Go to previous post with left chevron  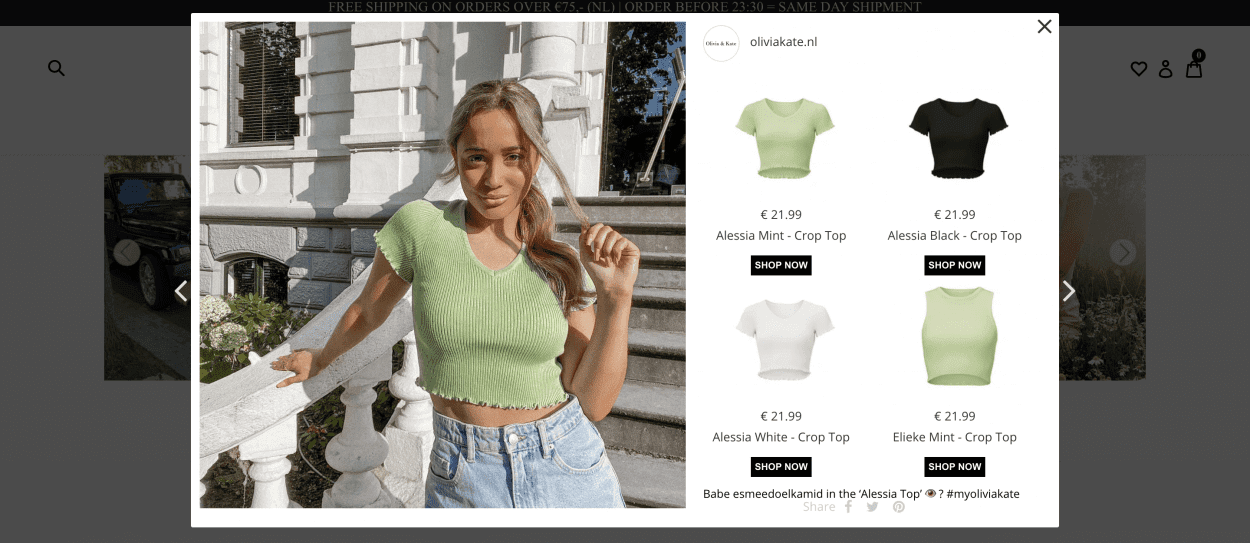pos(181,291)
